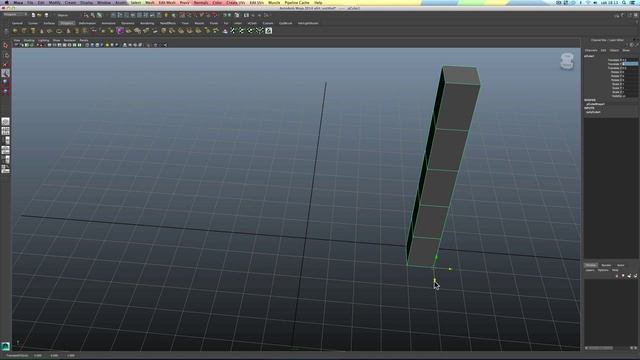Screen dimensions: 640x360
Task: Open the viewport Panels menu
Action: [84, 40]
